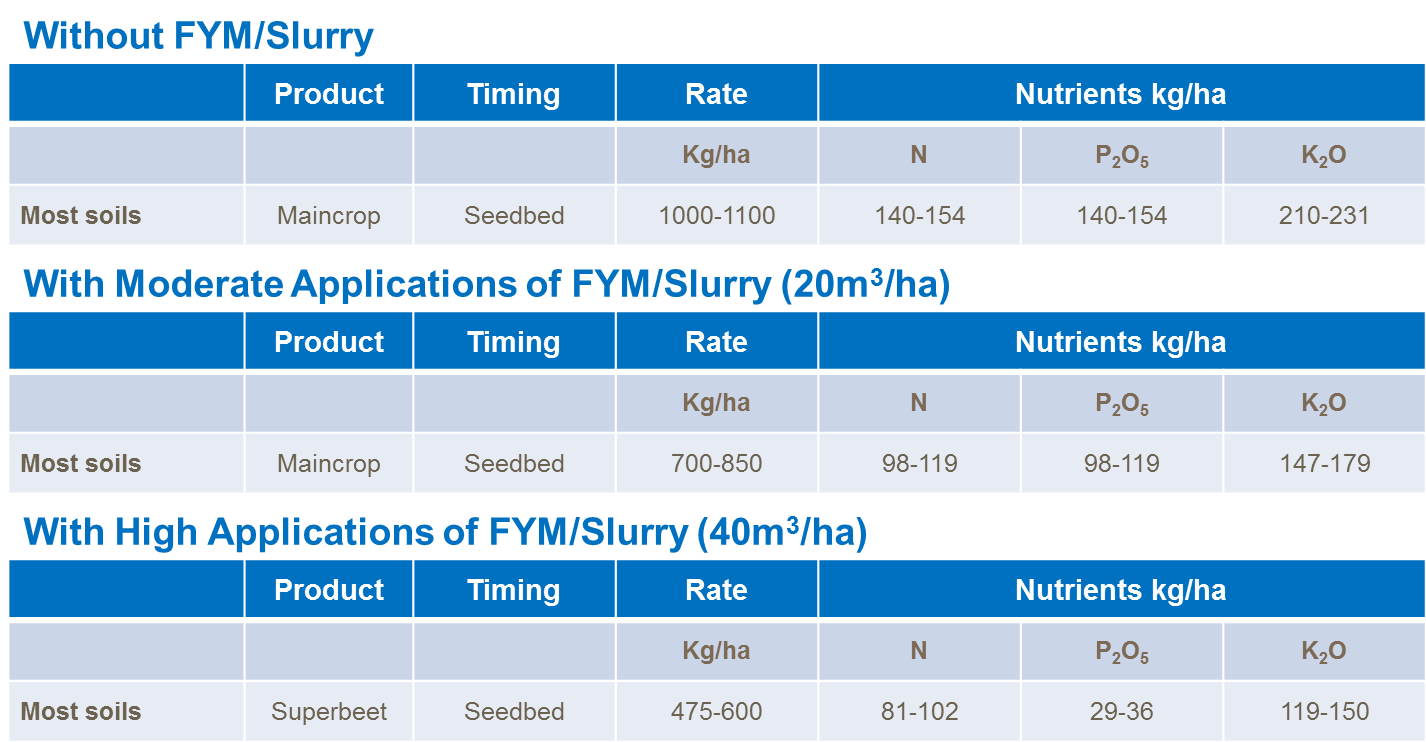Select the 475-600 rate cell

[x=716, y=712]
